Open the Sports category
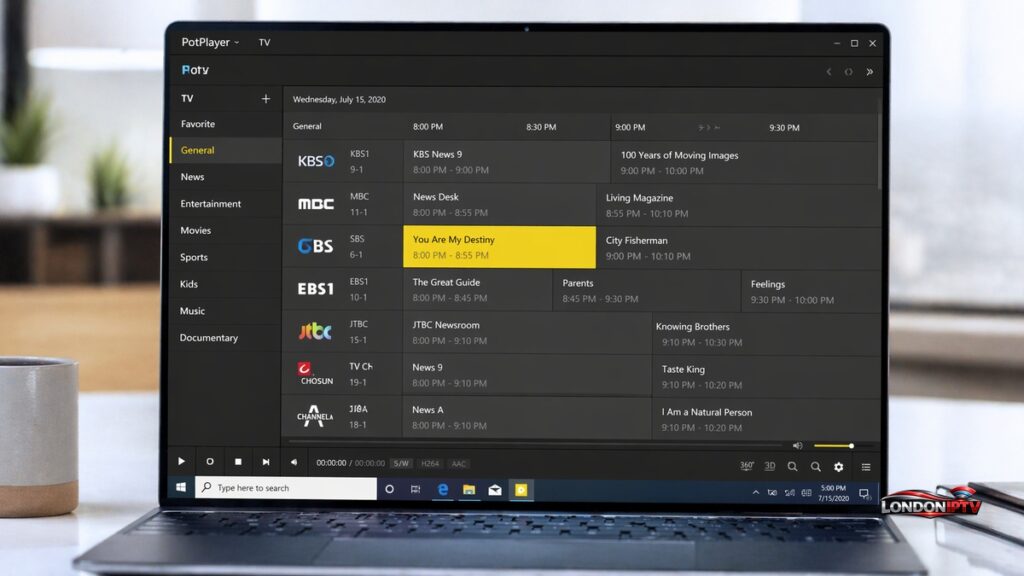 pos(225,257)
